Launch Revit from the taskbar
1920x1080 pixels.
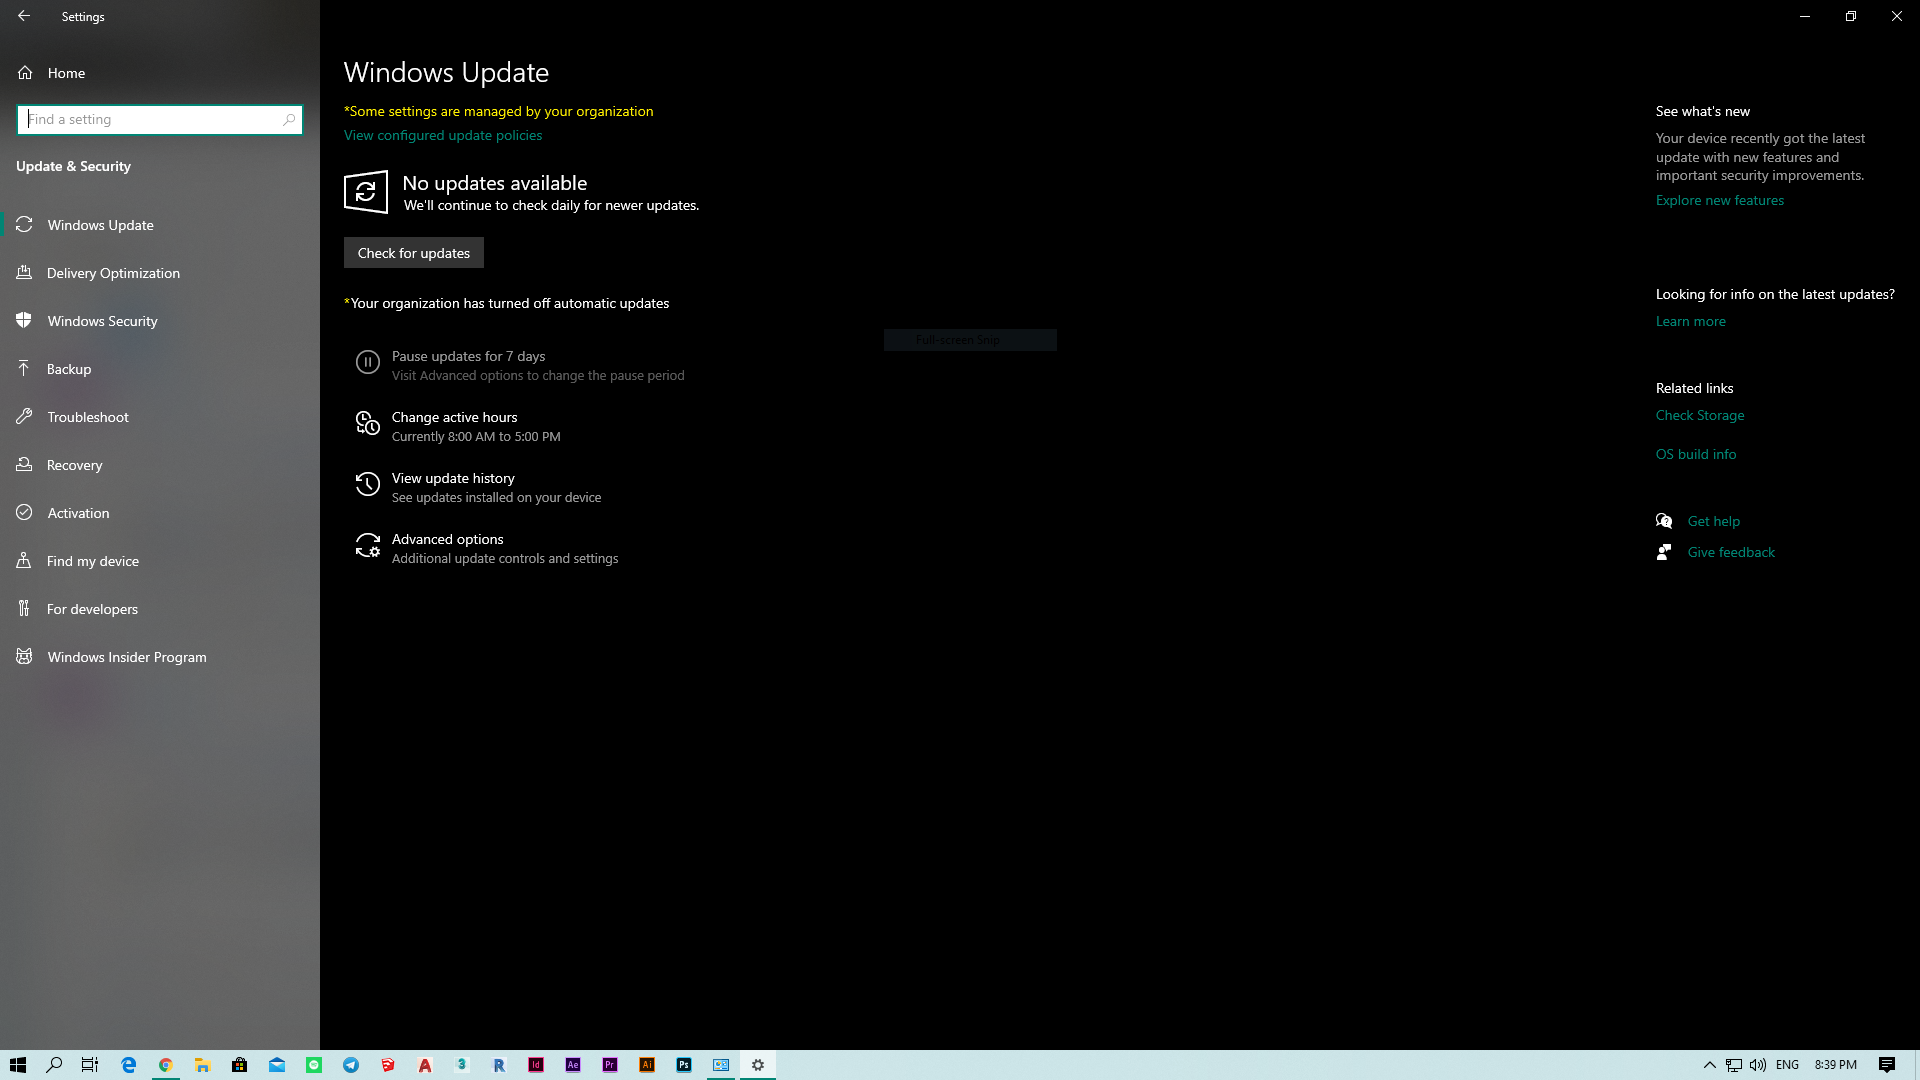499,1065
